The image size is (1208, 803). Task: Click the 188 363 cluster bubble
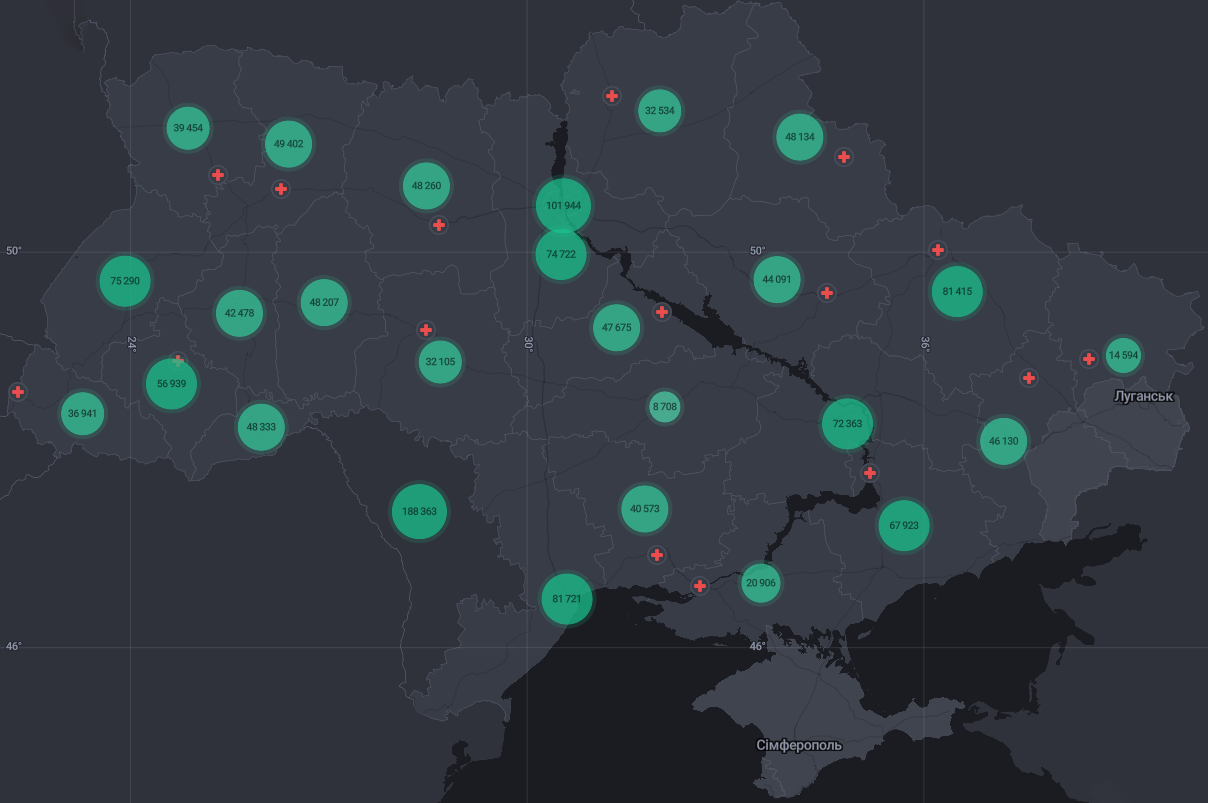(419, 511)
